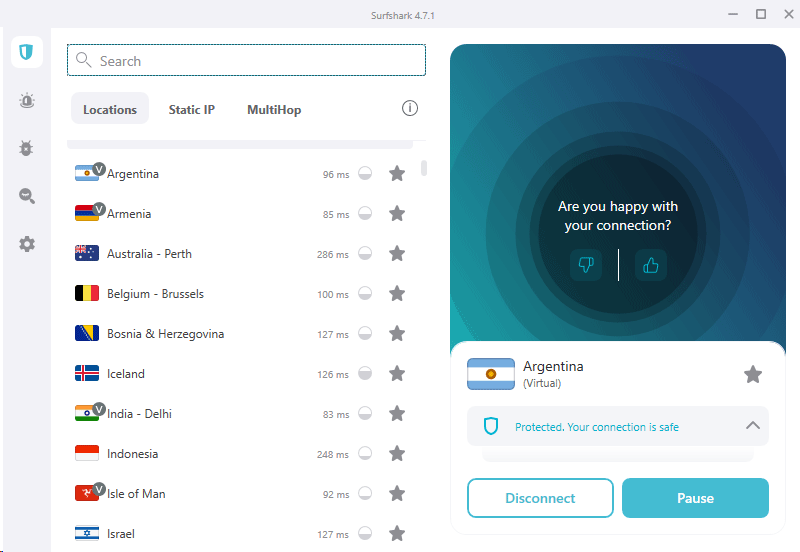Favorite Australia - Perth with its star

click(x=397, y=254)
